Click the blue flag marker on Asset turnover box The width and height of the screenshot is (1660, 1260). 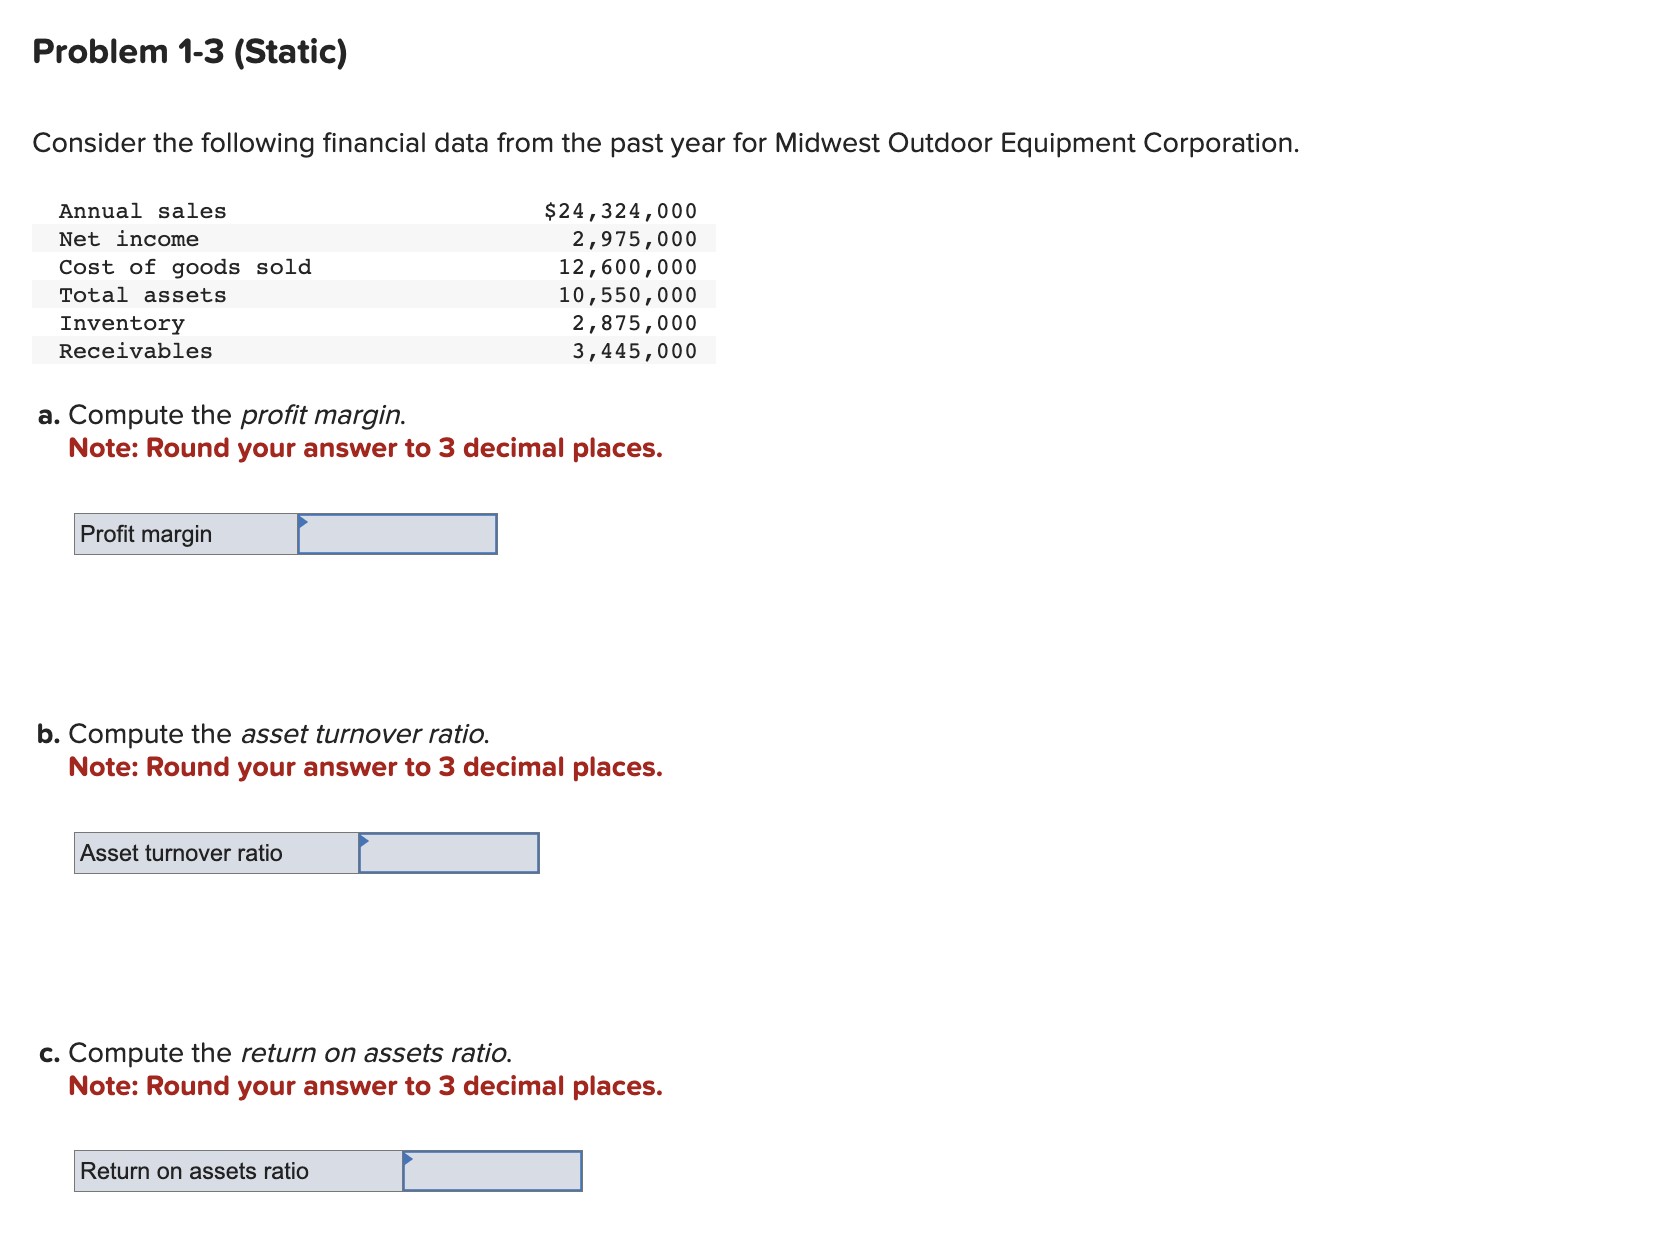pos(364,841)
